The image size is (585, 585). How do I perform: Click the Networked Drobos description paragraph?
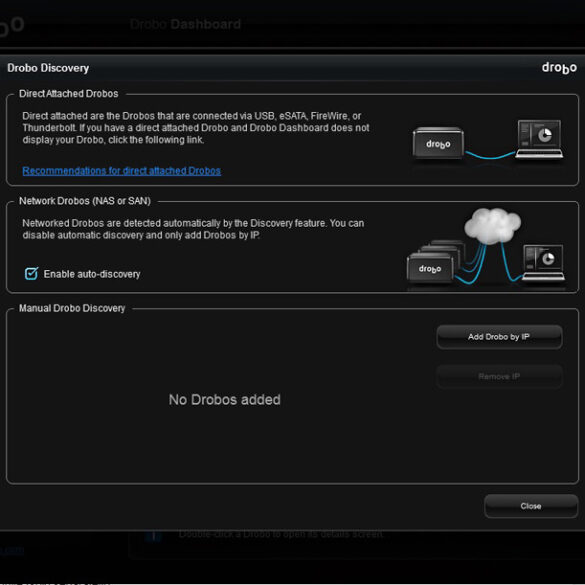tap(193, 229)
